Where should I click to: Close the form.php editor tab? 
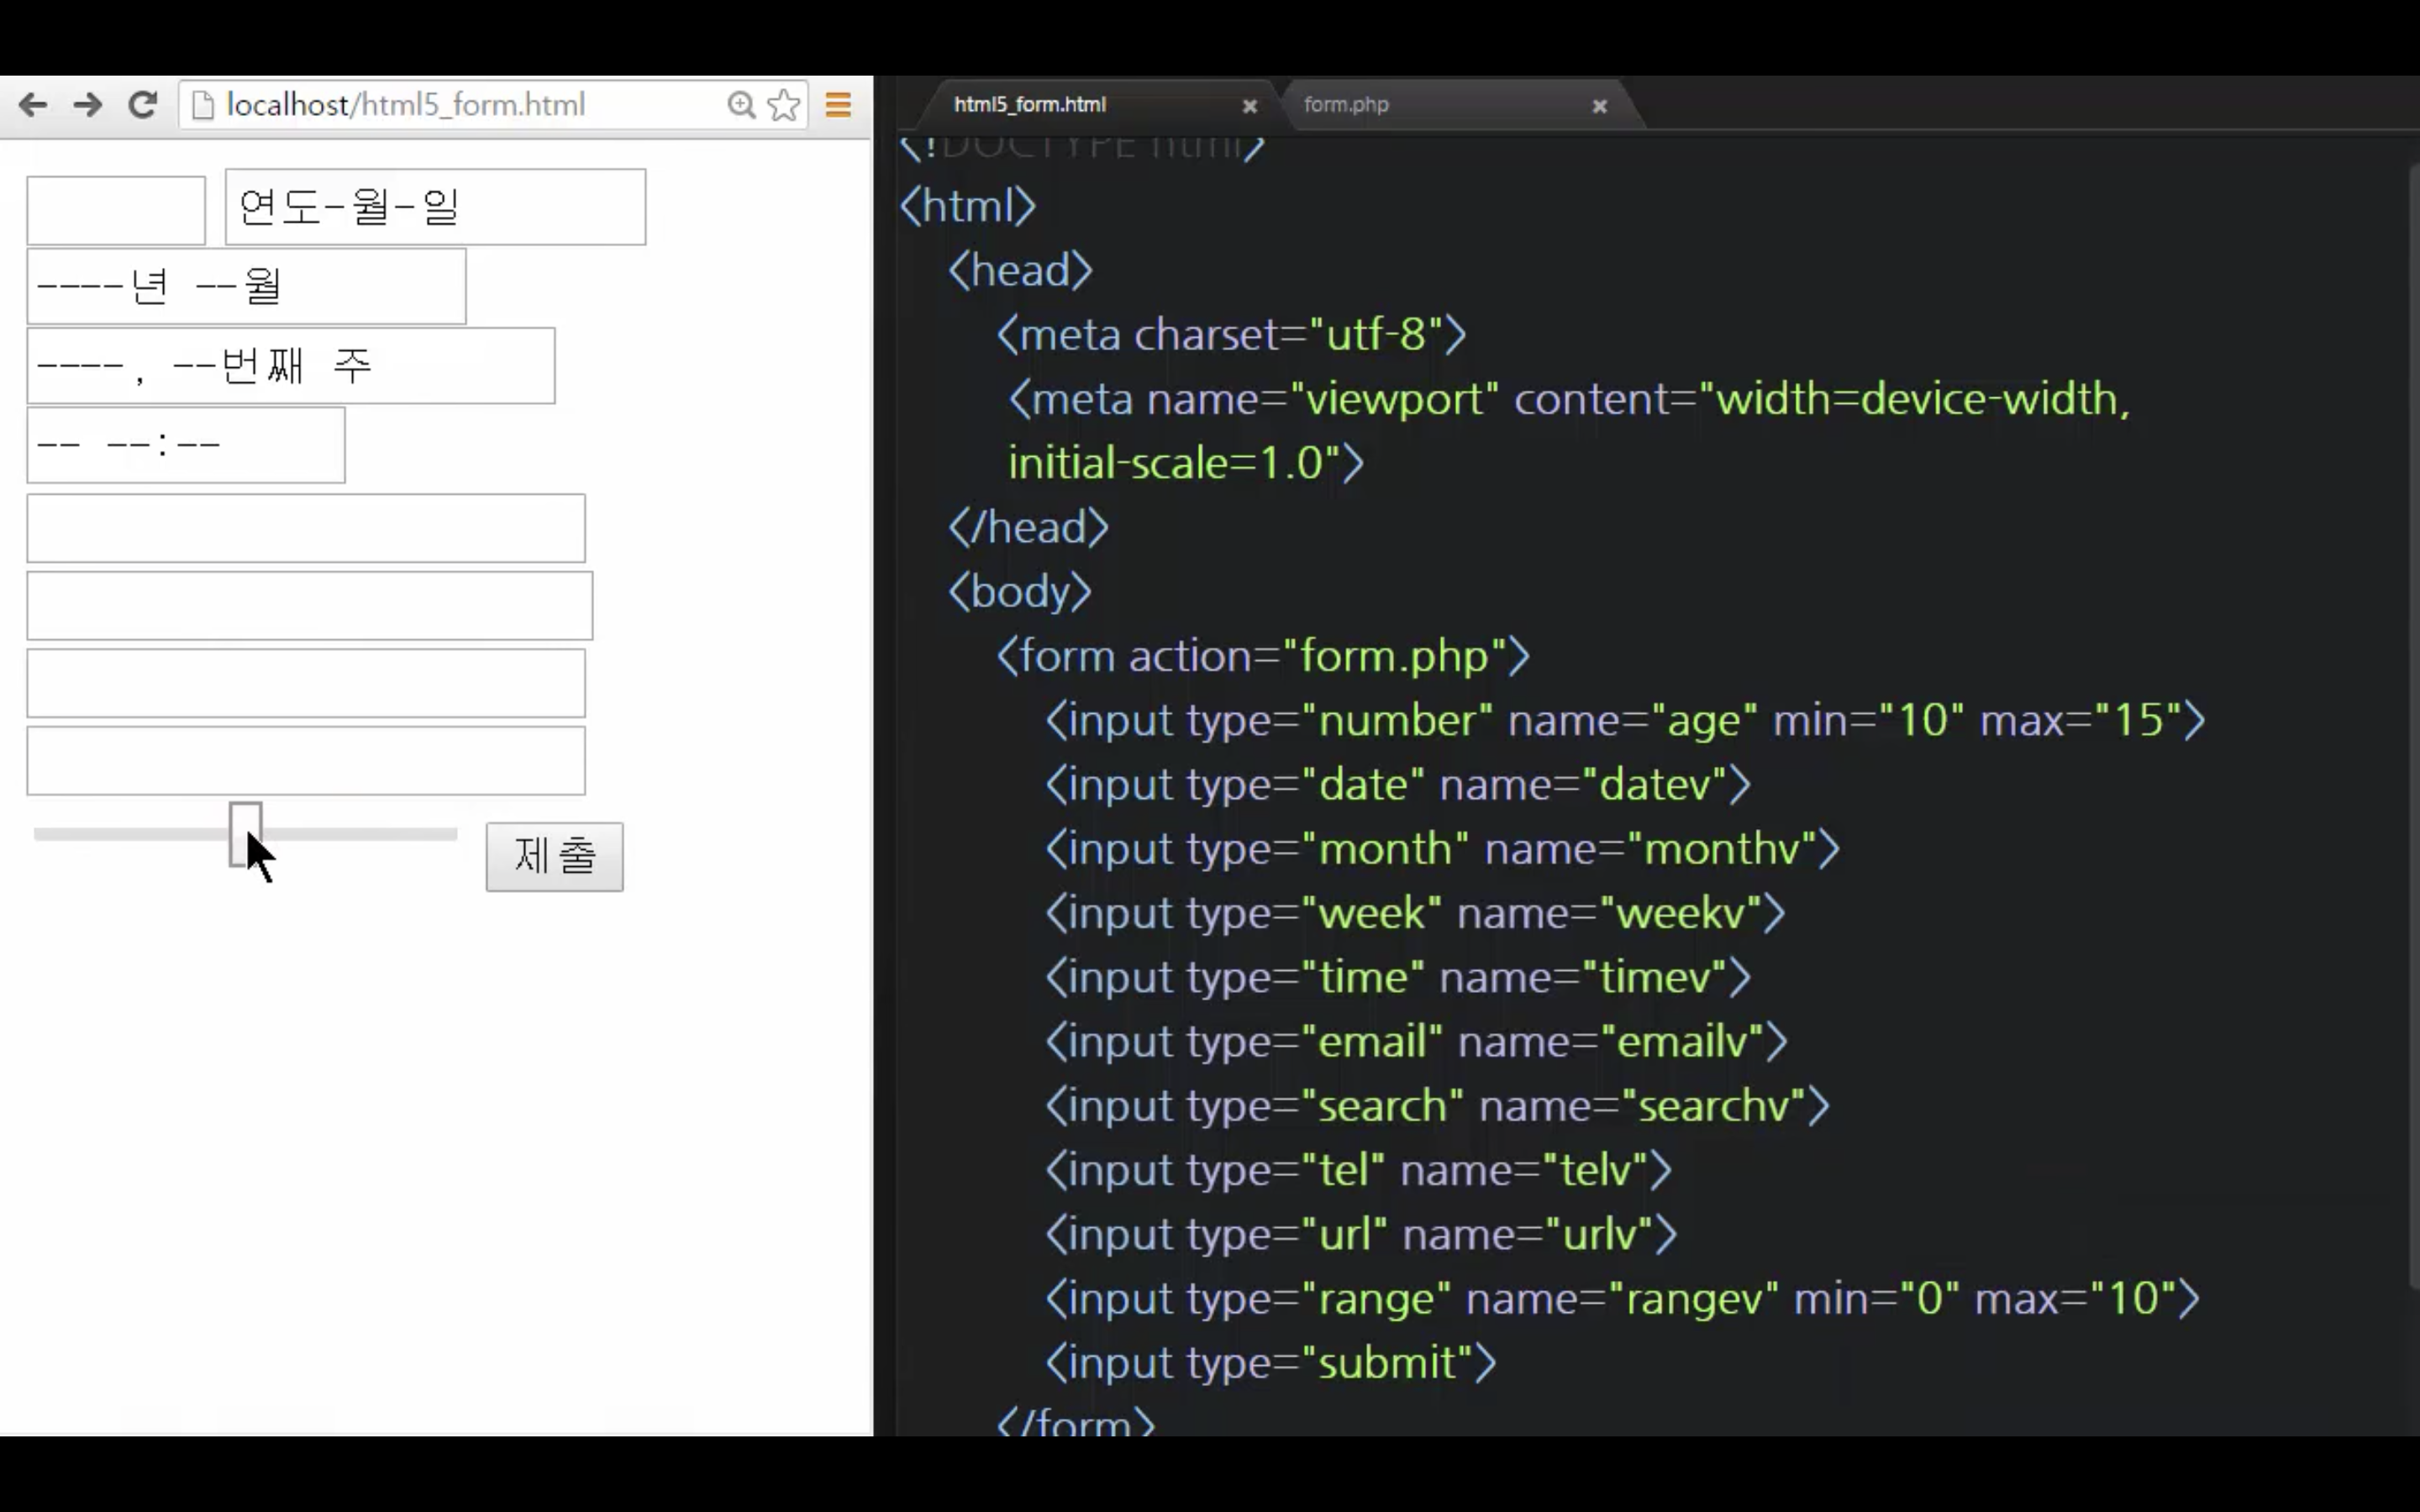[1599, 106]
